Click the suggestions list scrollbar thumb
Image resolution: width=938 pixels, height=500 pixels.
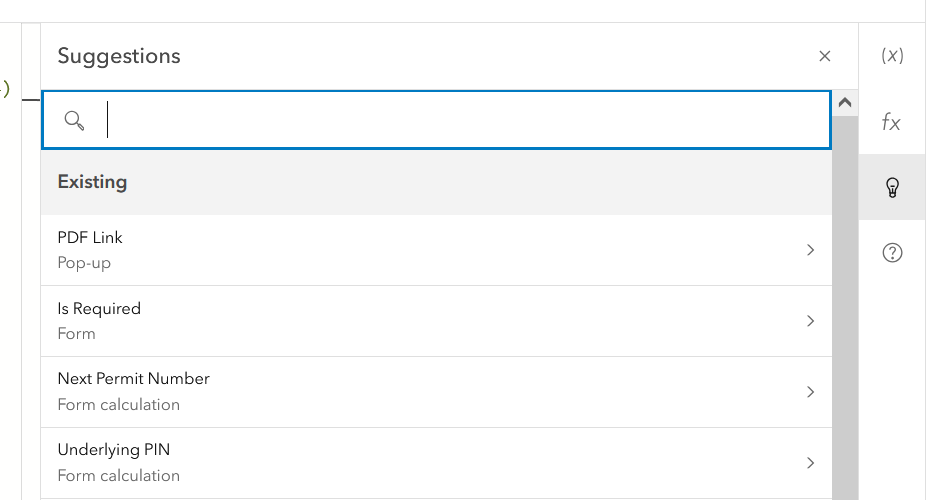point(845,300)
